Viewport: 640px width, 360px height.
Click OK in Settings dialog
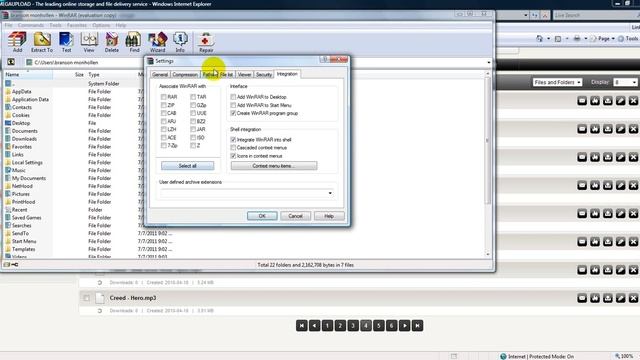point(262,216)
